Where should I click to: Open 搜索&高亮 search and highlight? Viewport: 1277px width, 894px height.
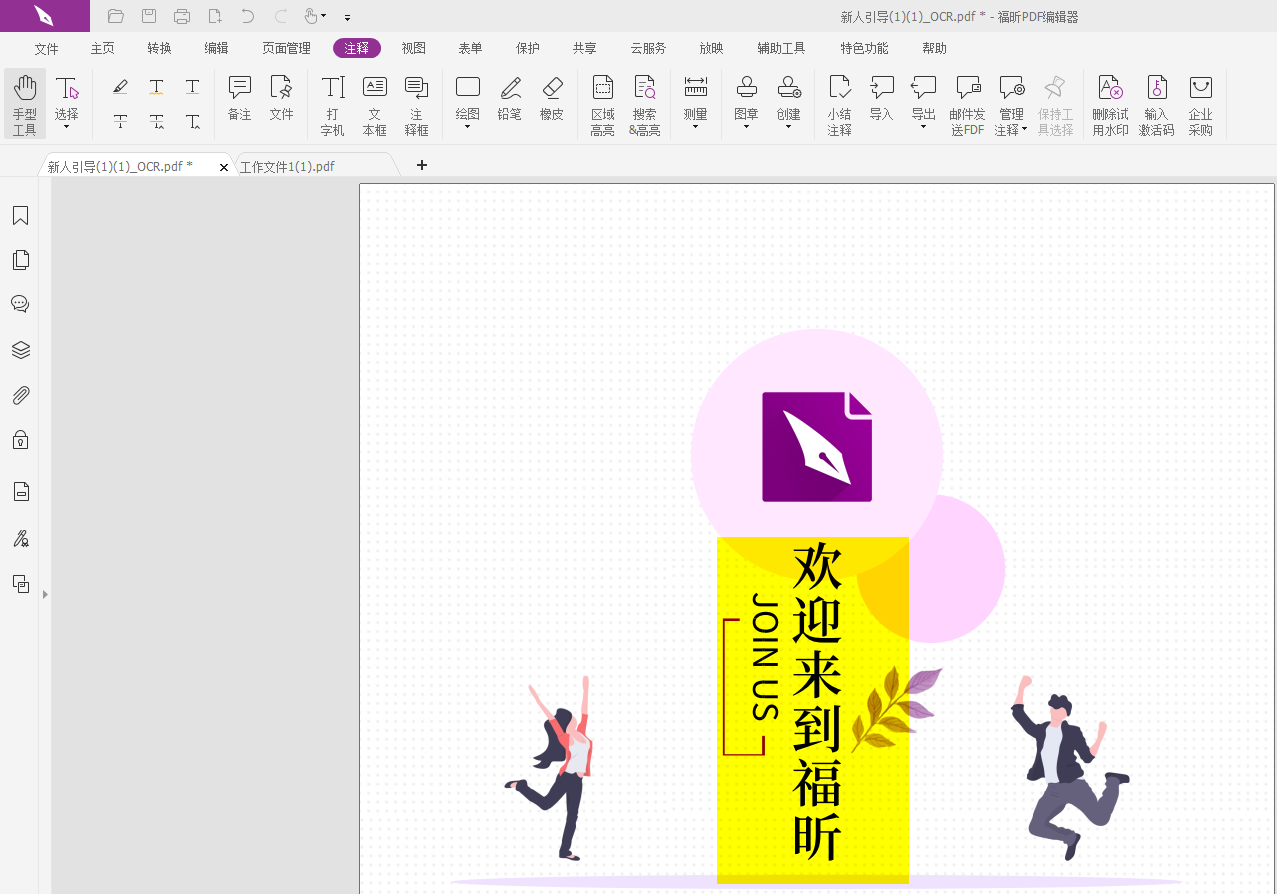click(x=644, y=103)
